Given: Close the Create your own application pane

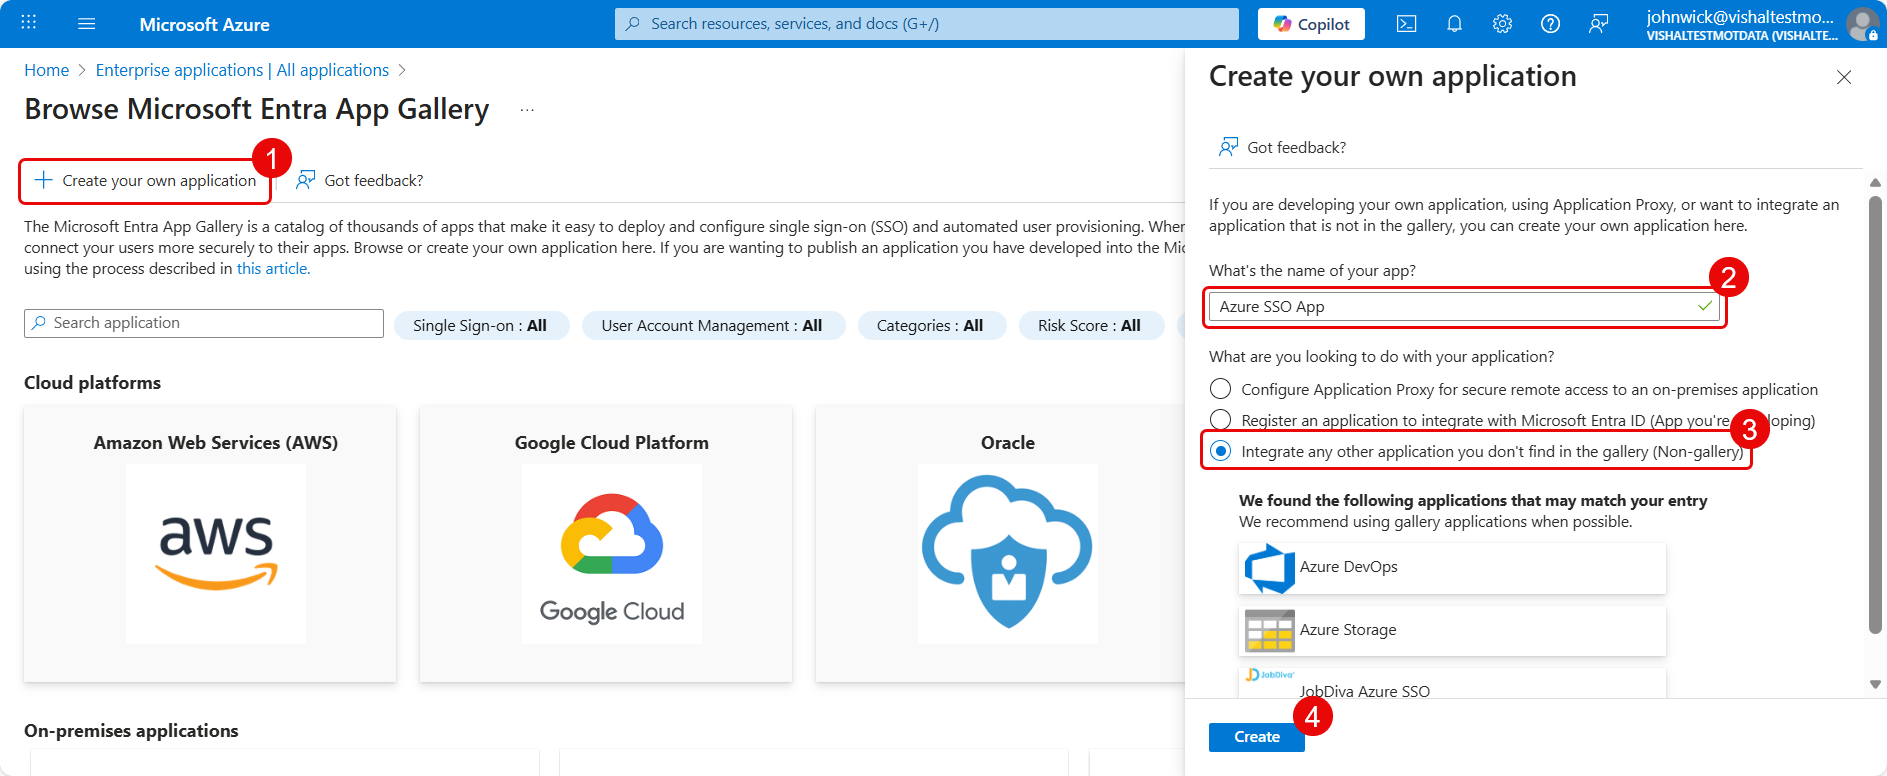Looking at the screenshot, I should click(x=1844, y=77).
